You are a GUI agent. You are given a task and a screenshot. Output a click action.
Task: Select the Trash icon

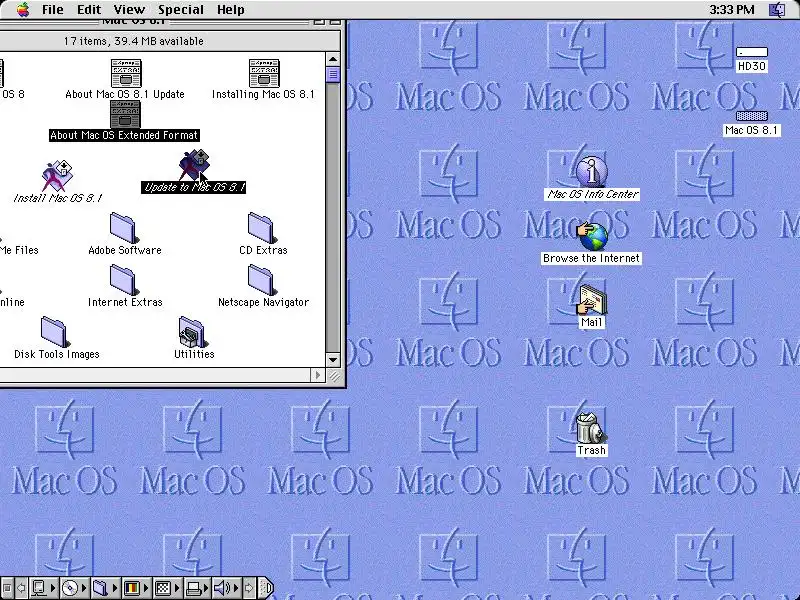tap(591, 435)
